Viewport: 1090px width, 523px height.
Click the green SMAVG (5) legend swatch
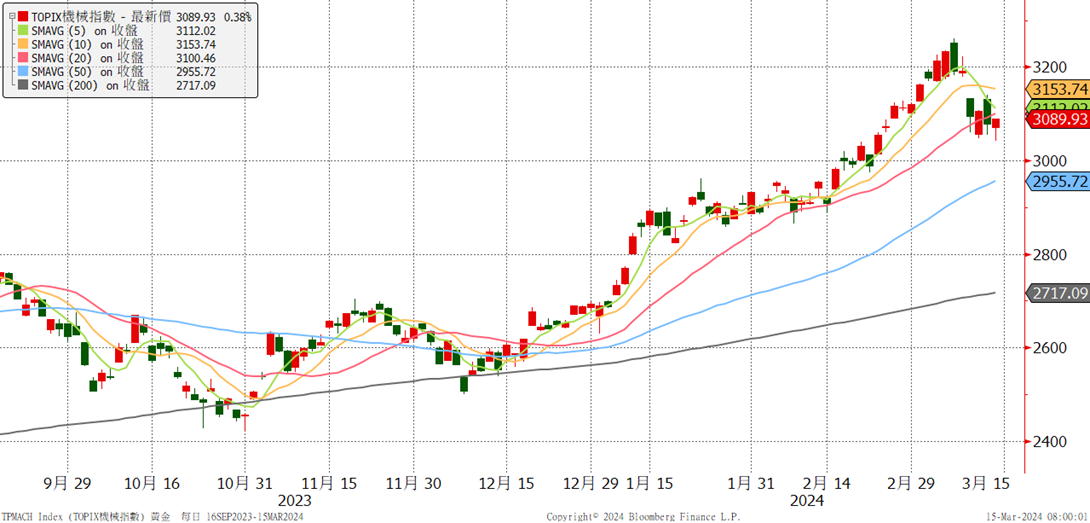tap(24, 30)
